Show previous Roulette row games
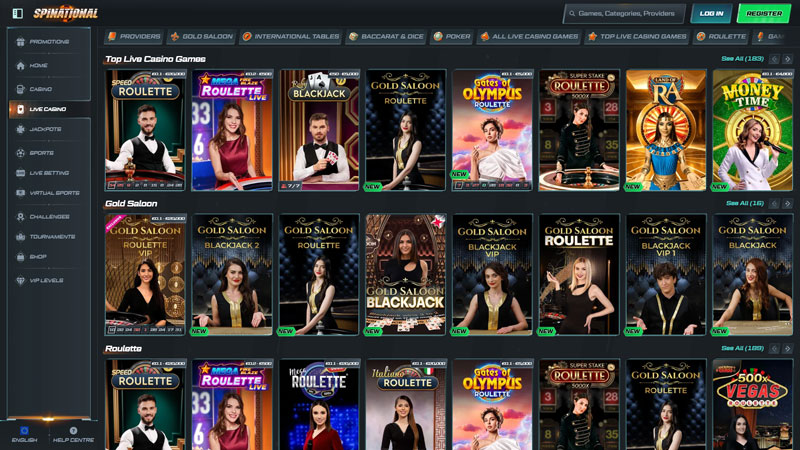Image resolution: width=800 pixels, height=450 pixels. [774, 348]
